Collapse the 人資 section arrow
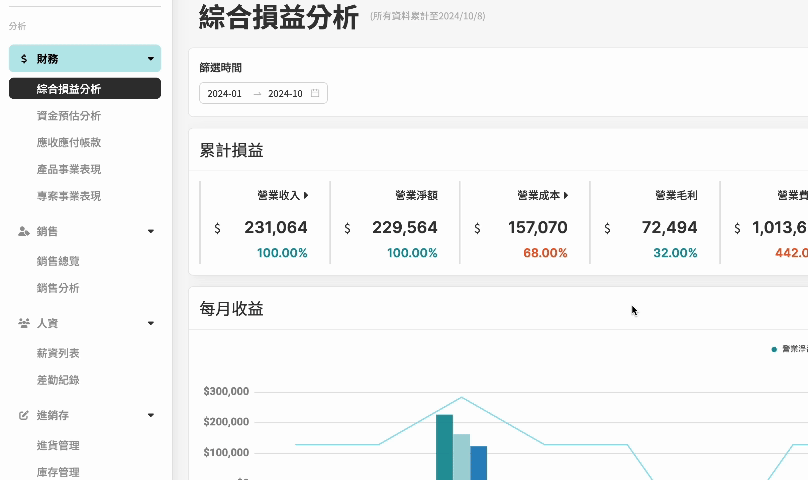808x480 pixels. 150,323
